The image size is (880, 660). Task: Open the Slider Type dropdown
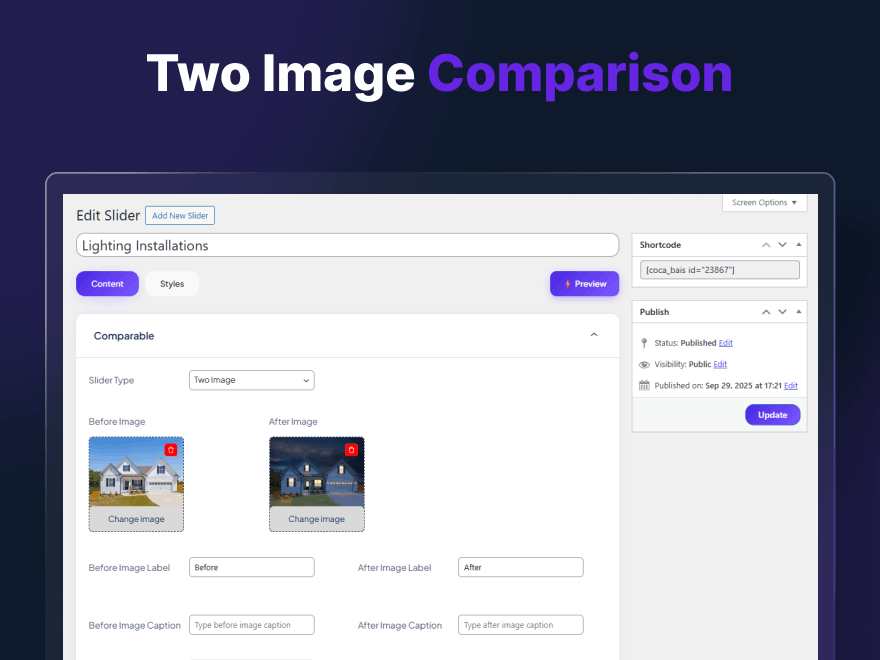pos(251,380)
